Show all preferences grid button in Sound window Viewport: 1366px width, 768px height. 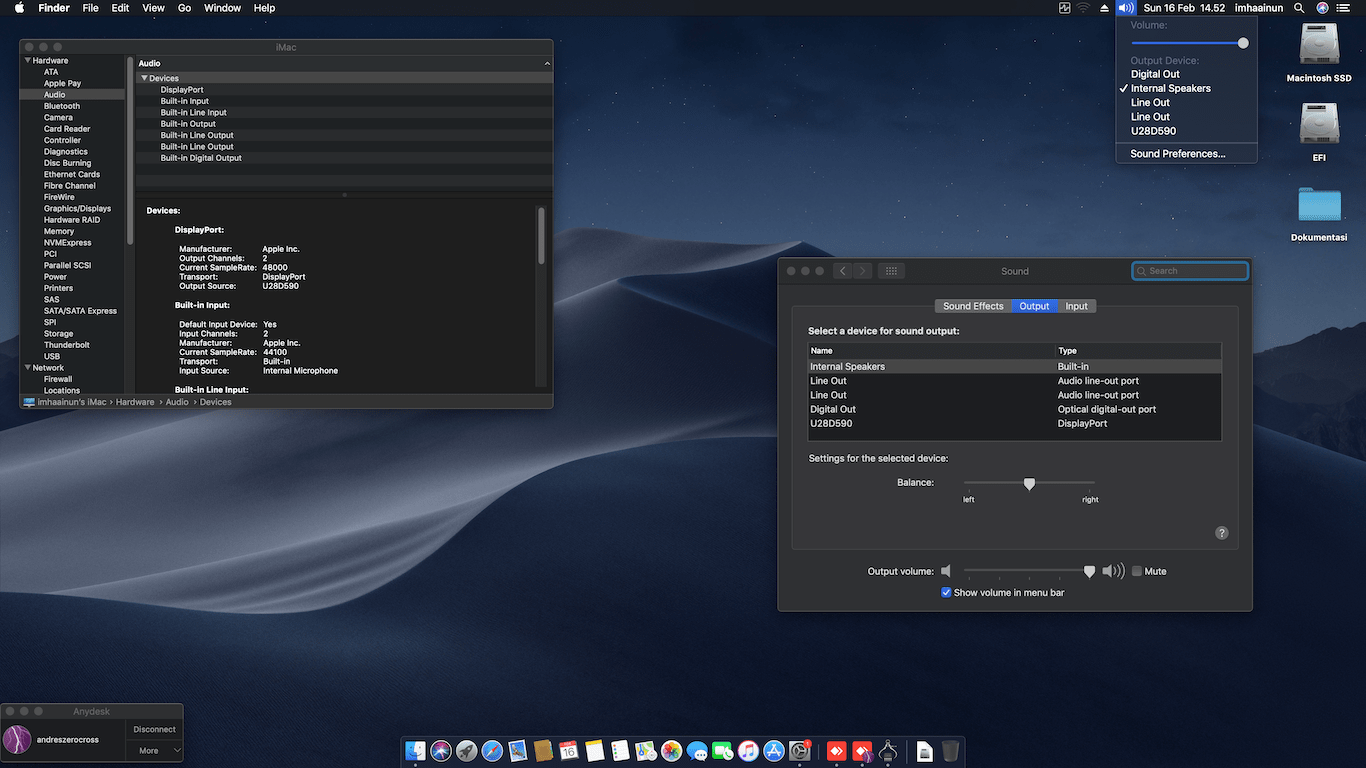[892, 271]
